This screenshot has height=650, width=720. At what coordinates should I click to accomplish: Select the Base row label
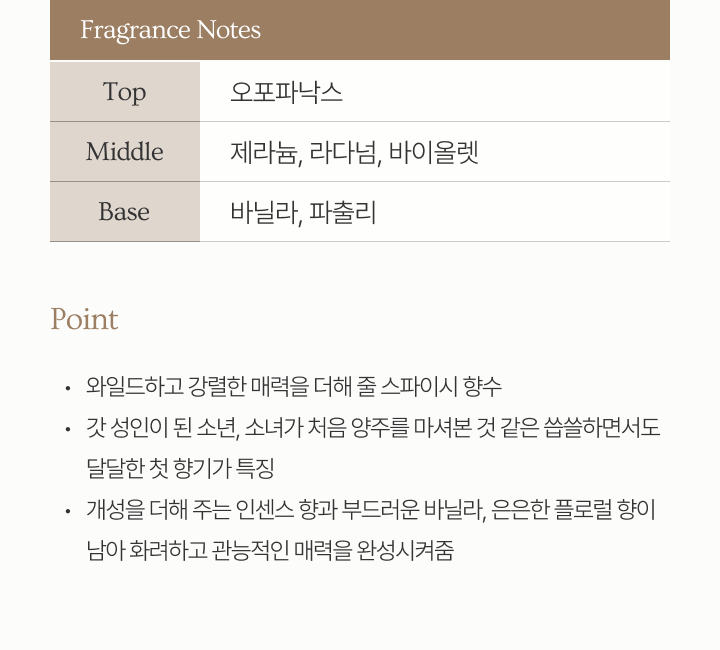click(x=124, y=212)
